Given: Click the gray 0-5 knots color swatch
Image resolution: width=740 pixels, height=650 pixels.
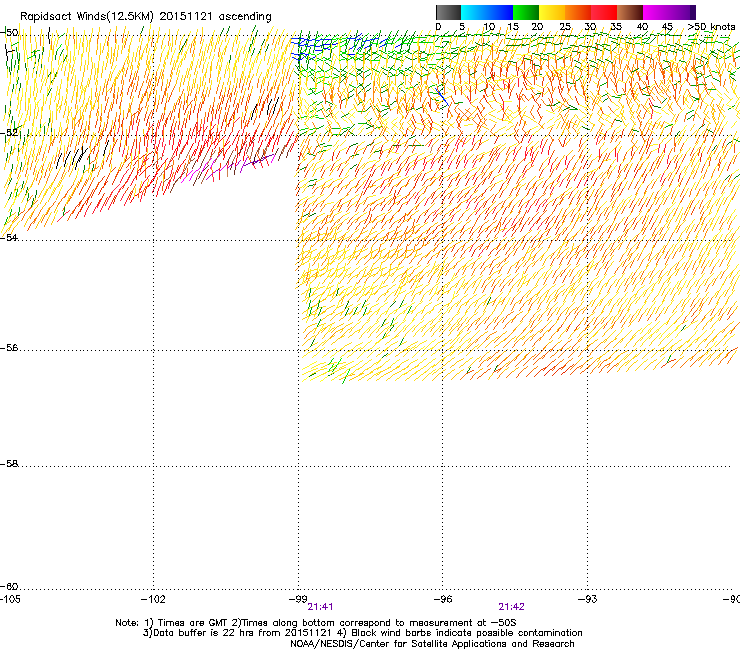Looking at the screenshot, I should point(448,12).
